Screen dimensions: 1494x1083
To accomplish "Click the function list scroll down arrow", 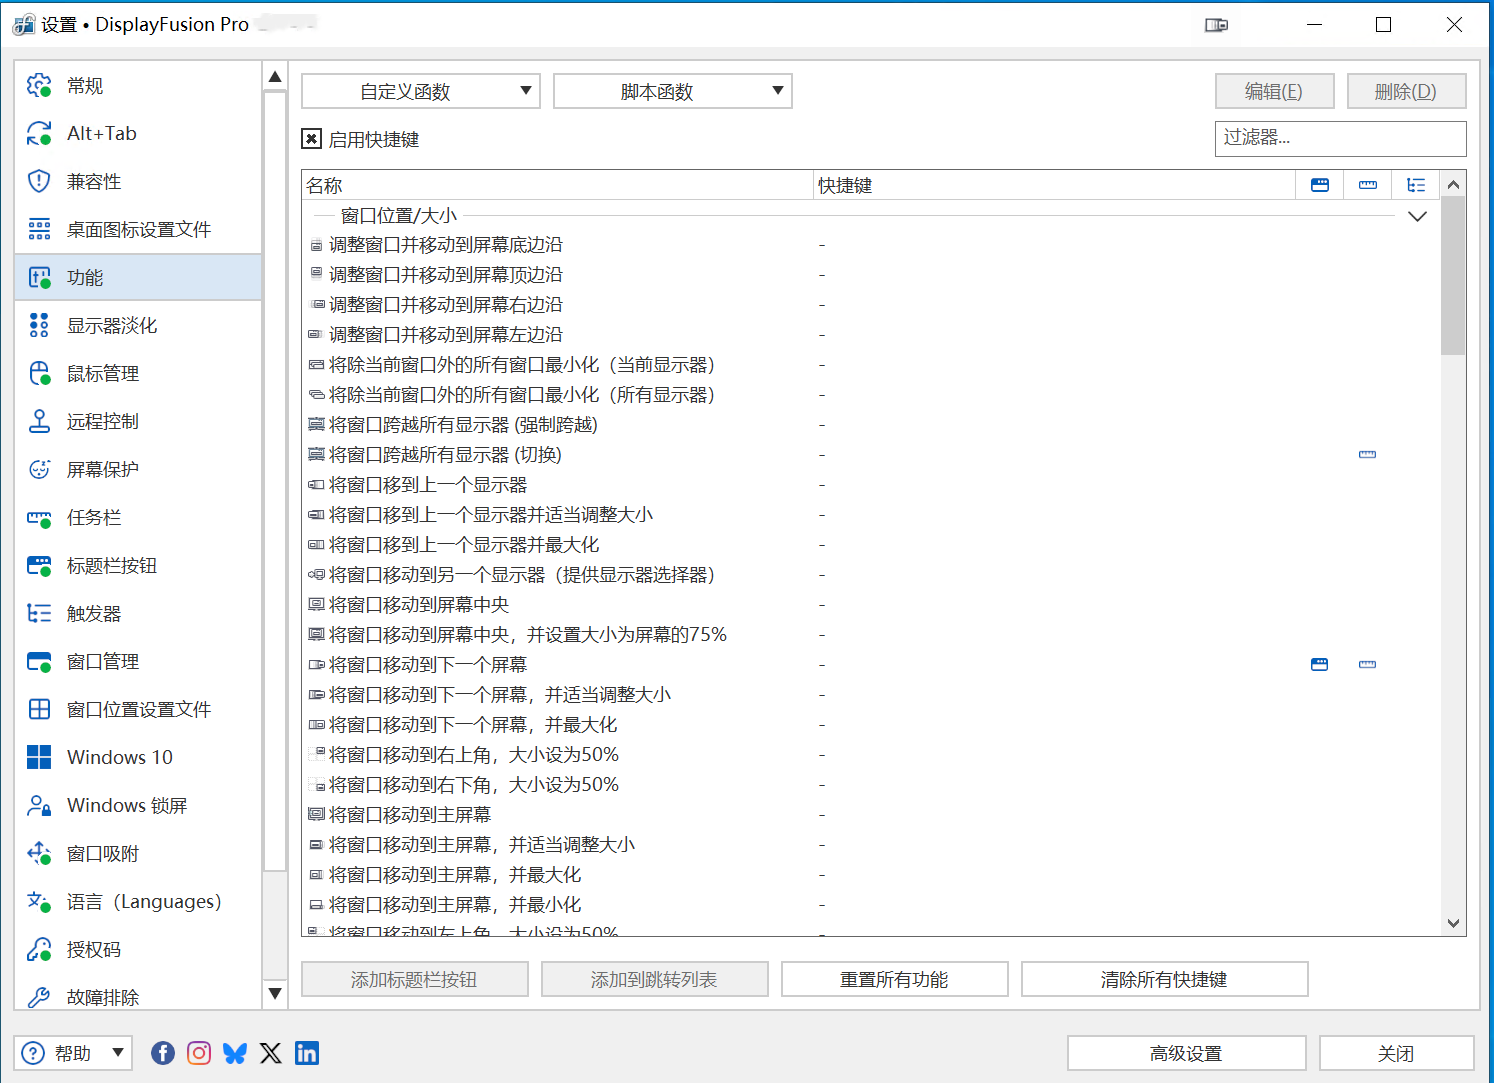I will 1454,924.
